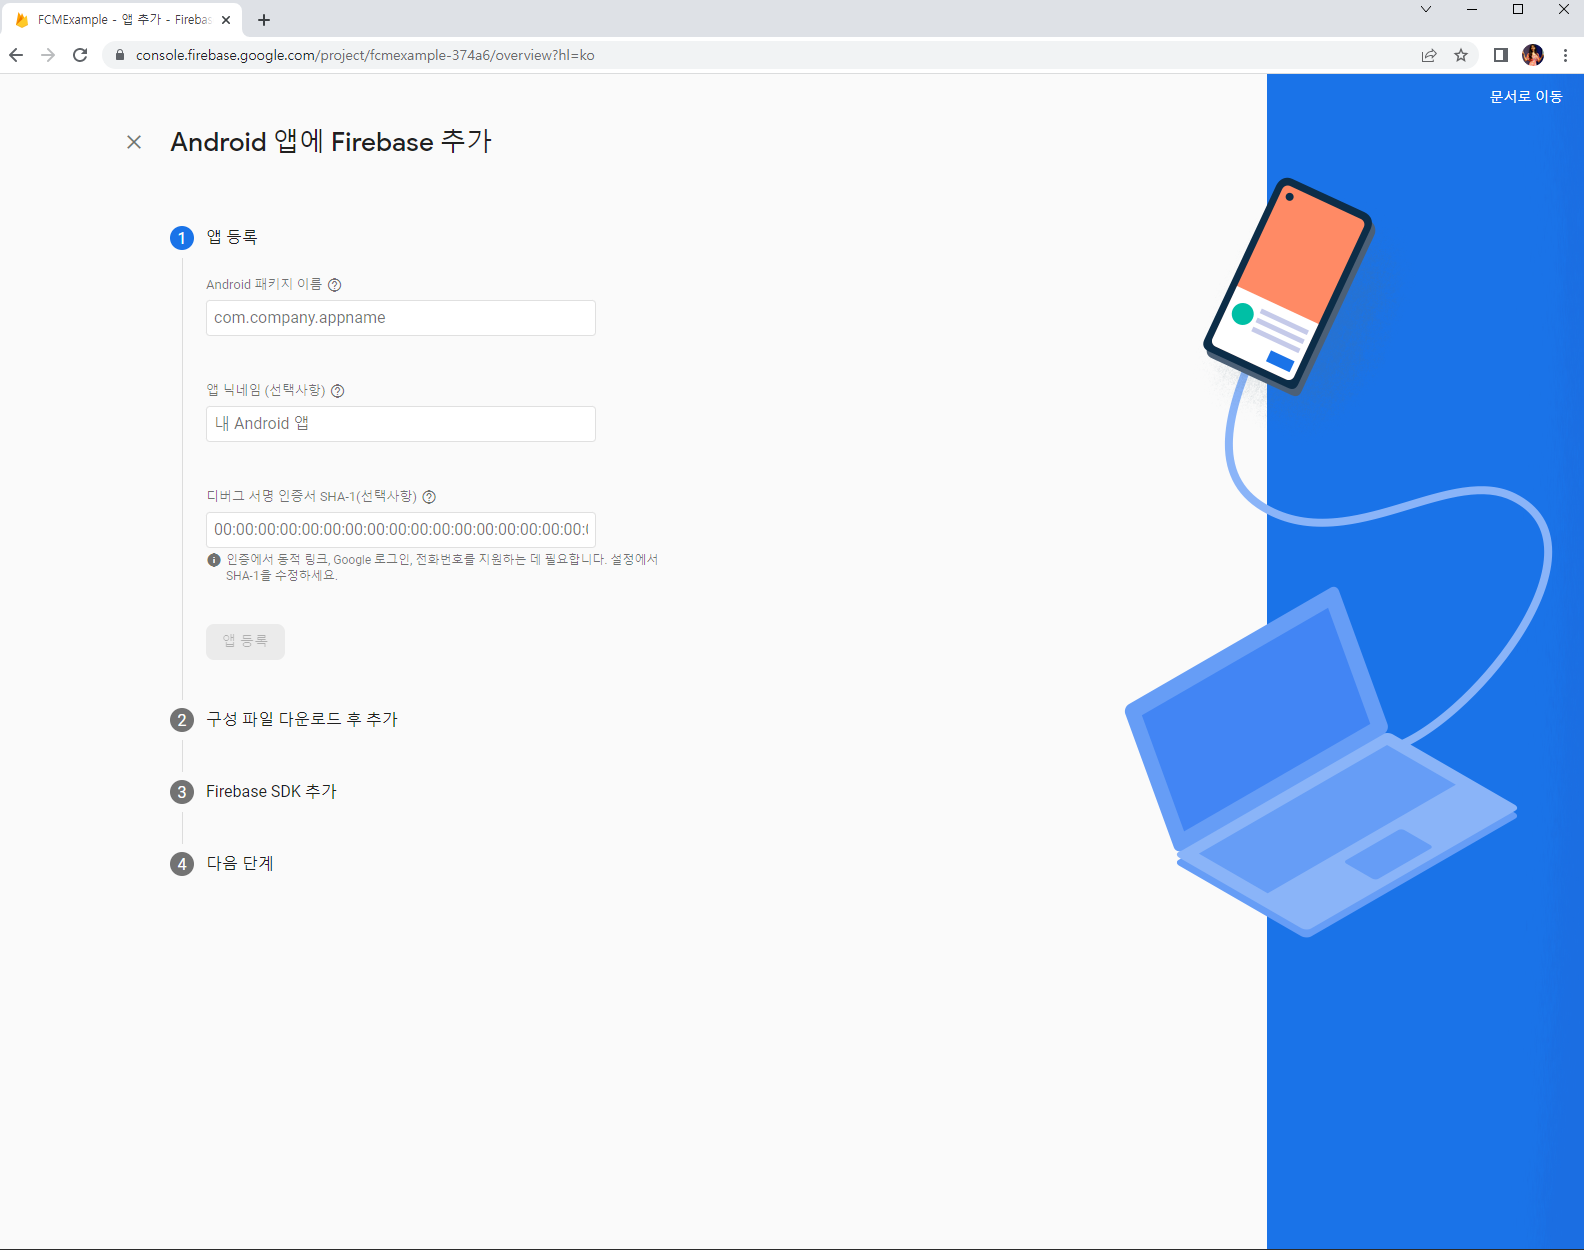The height and width of the screenshot is (1250, 1584).
Task: Open the 문서로 이동 docs link
Action: (x=1526, y=97)
